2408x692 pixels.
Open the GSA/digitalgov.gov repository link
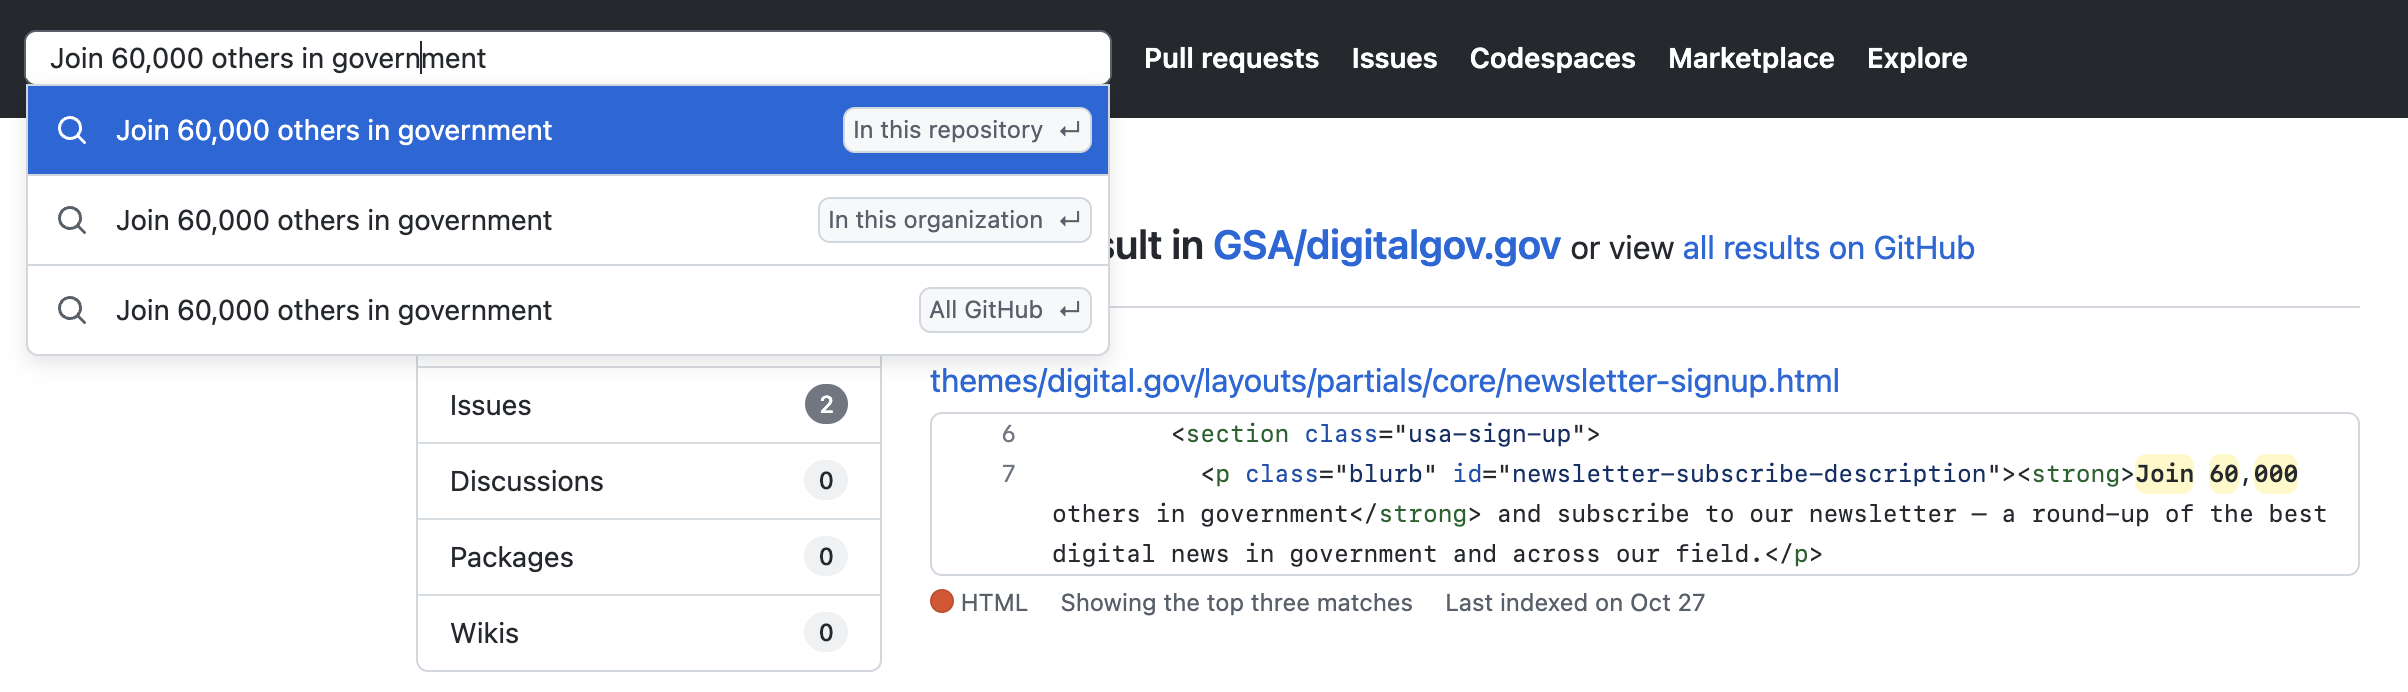pyautogui.click(x=1386, y=246)
